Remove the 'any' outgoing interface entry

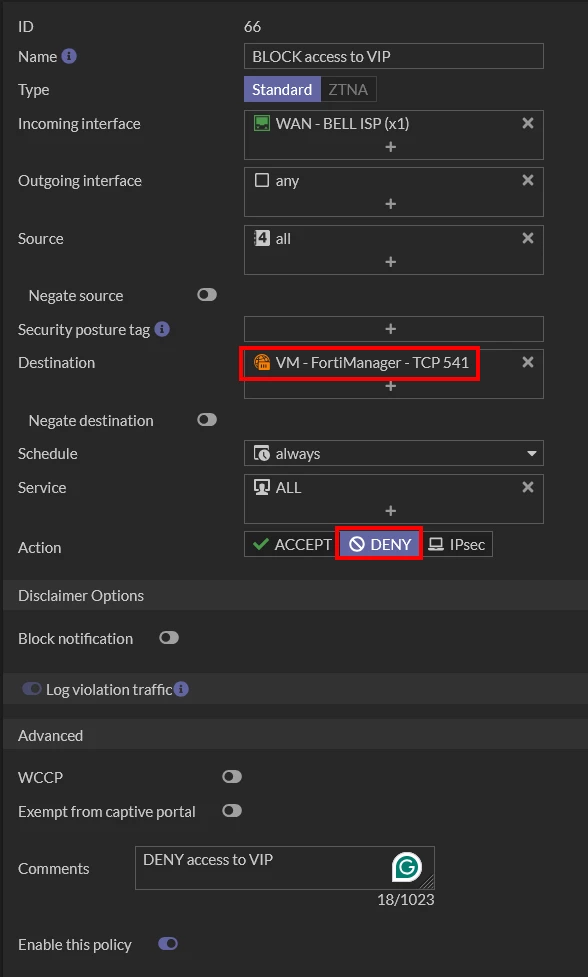tap(528, 181)
